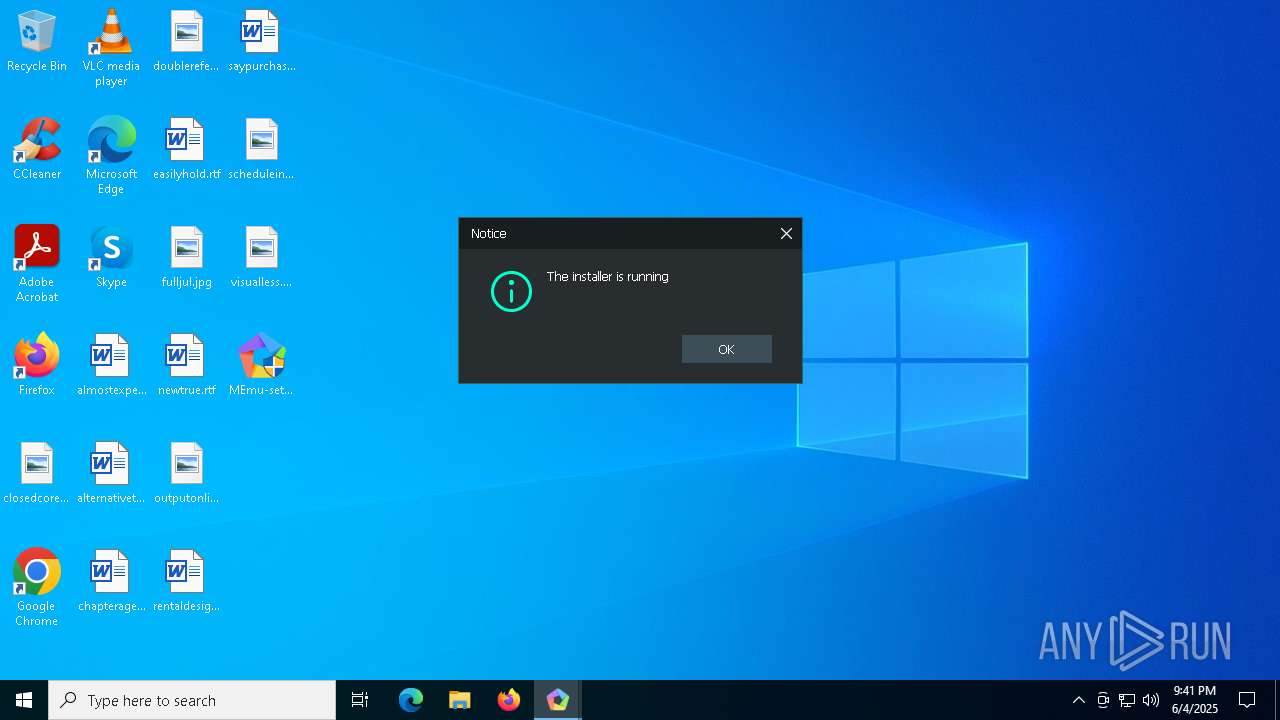Select the Skype desktop shortcut
The width and height of the screenshot is (1280, 720).
(111, 258)
